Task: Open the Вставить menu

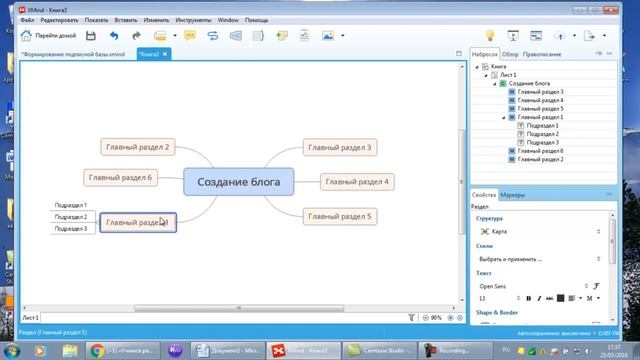Action: click(x=126, y=20)
